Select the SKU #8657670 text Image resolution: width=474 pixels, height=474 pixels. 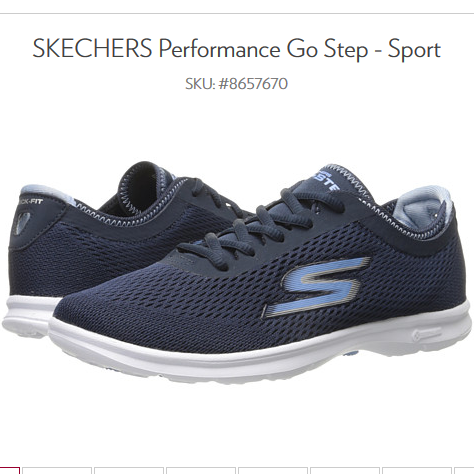coord(236,83)
